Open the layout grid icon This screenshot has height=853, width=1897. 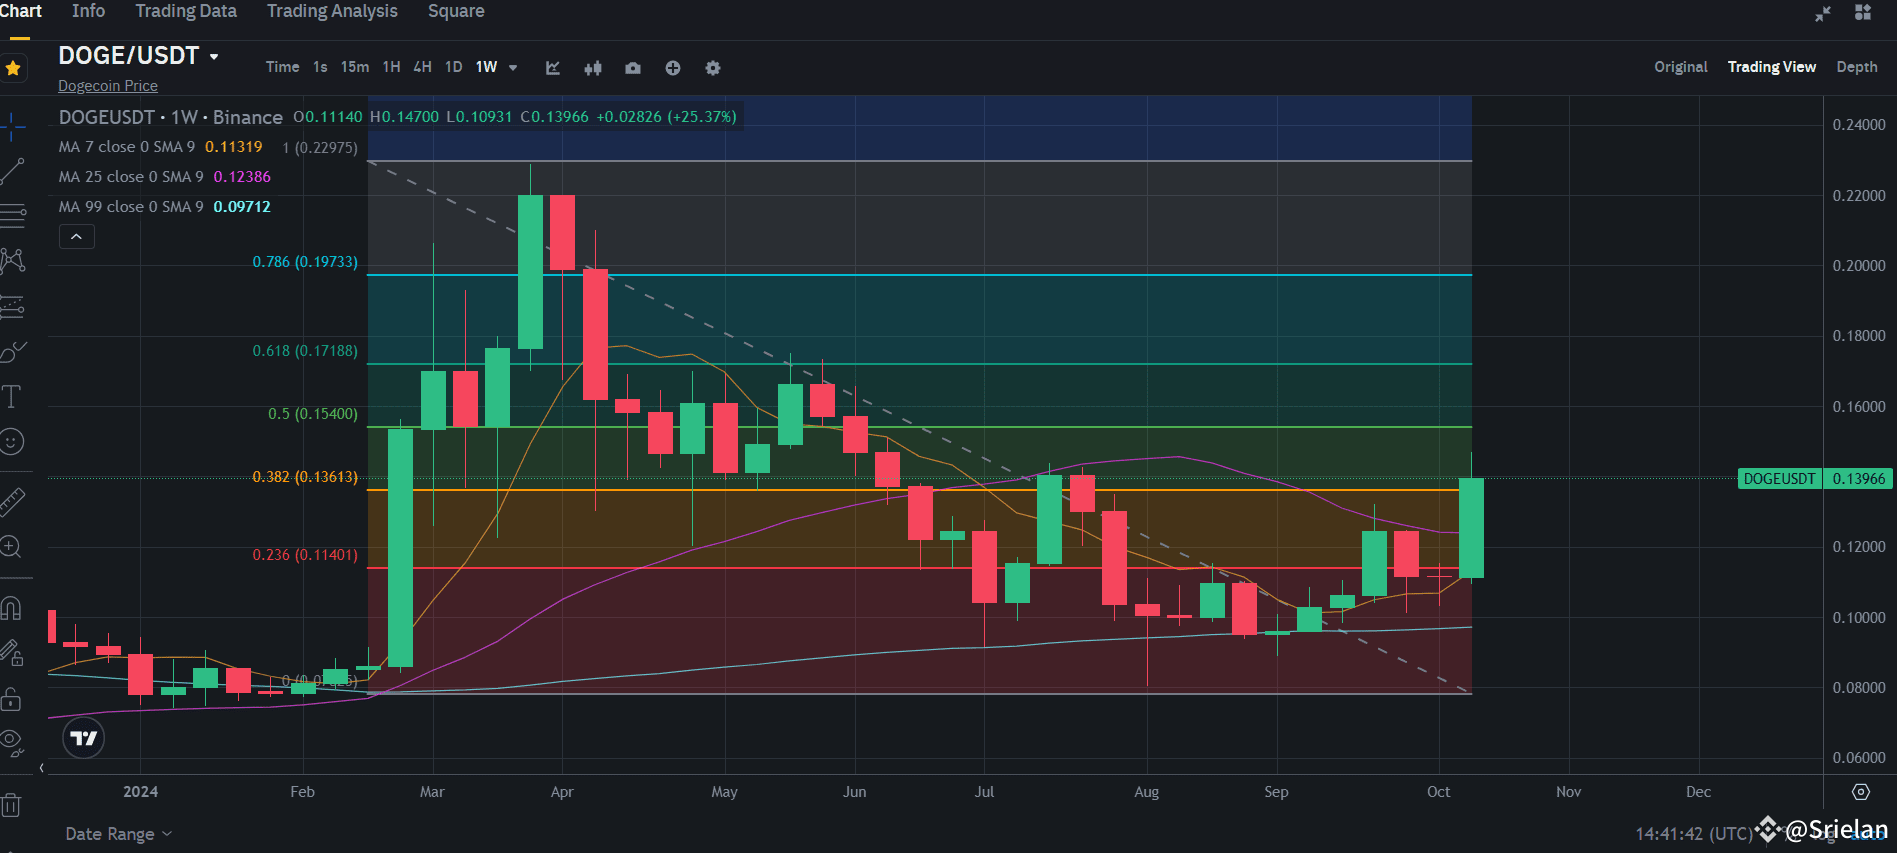[1863, 12]
